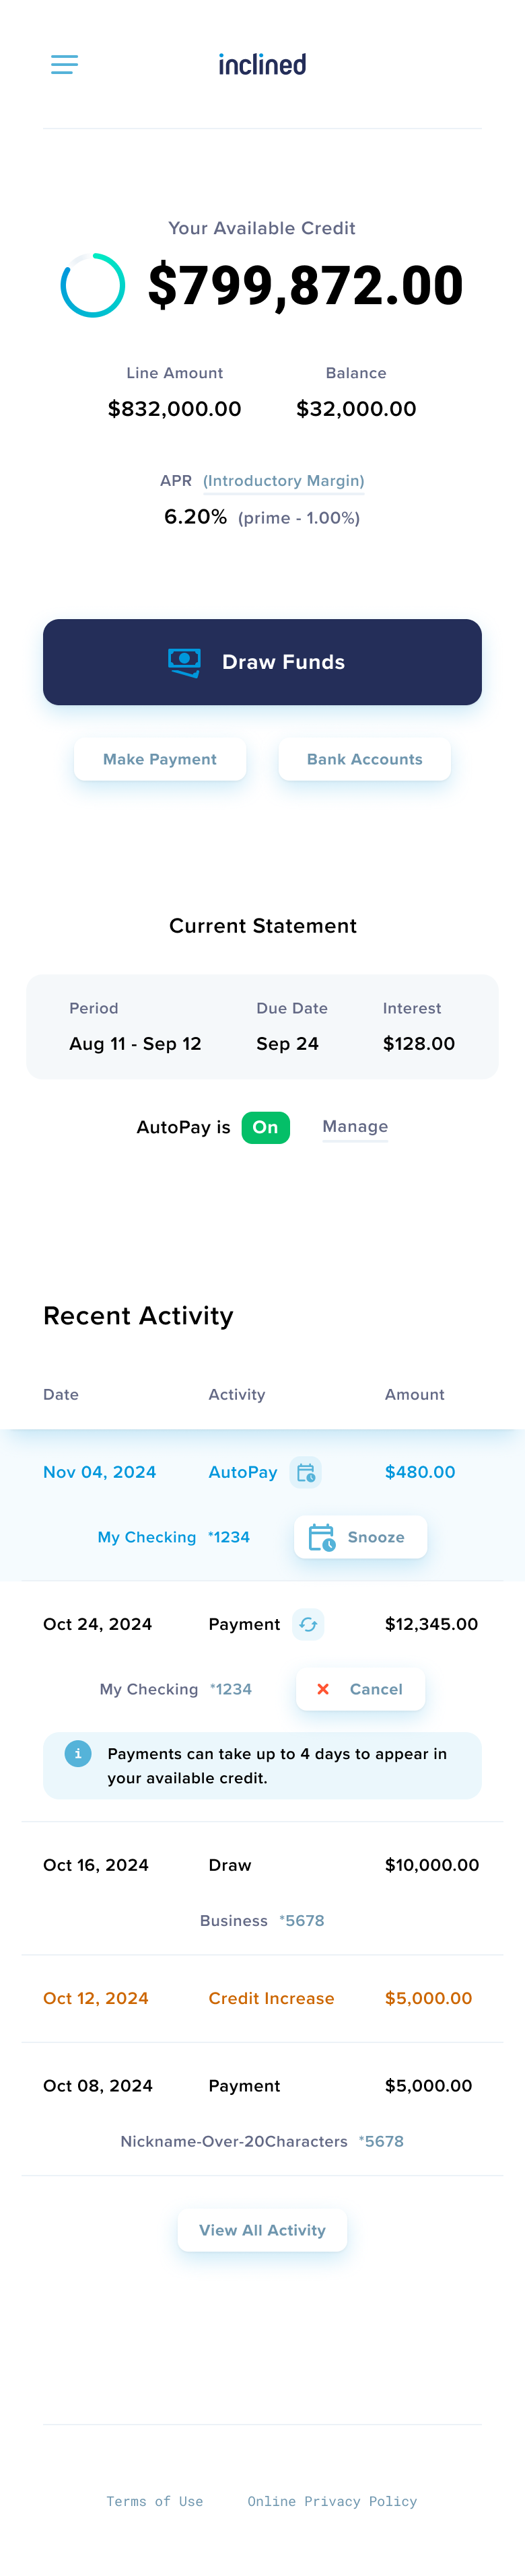Open the Online Privacy Policy link
Viewport: 525px width, 2576px height.
coord(332,2502)
